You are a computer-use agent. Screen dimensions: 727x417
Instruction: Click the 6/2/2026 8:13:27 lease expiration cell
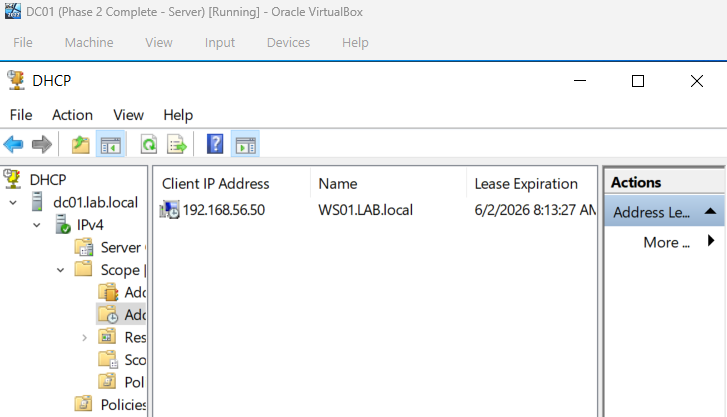coord(535,210)
